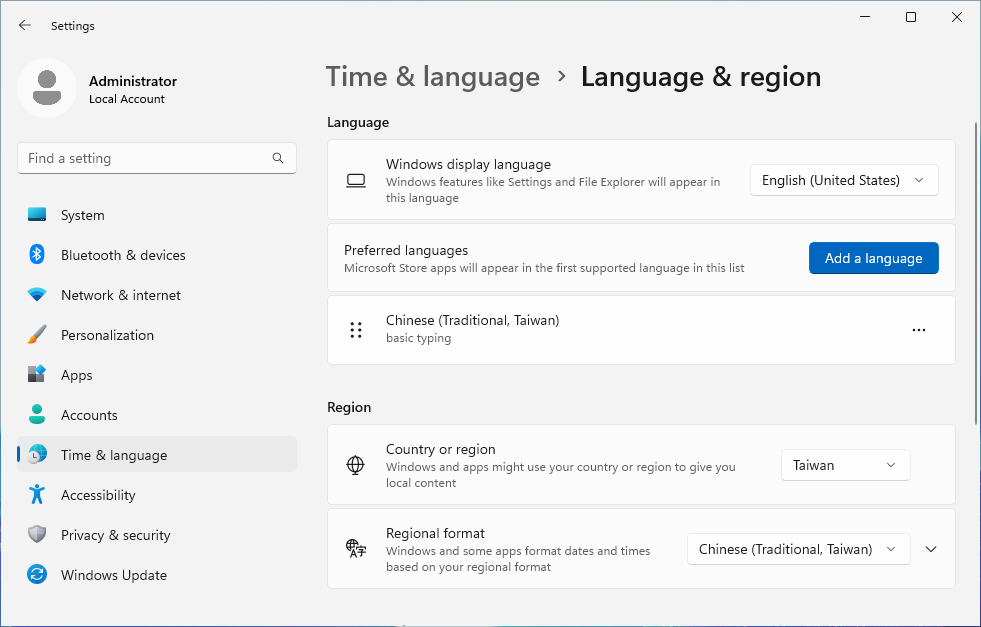Screen dimensions: 981x627
Task: Click the System monitor icon
Action: (37, 215)
